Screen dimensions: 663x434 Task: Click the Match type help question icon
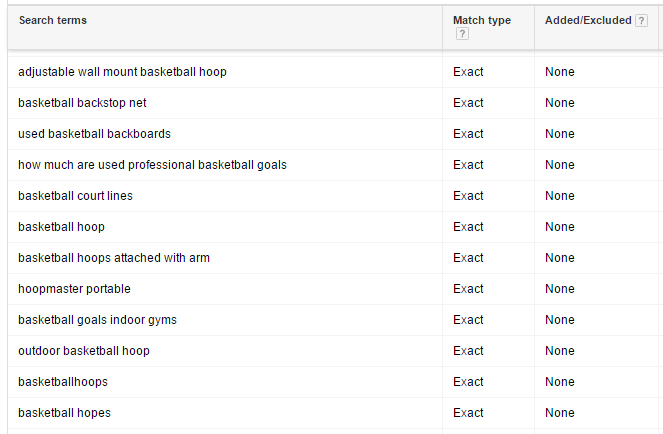(462, 34)
